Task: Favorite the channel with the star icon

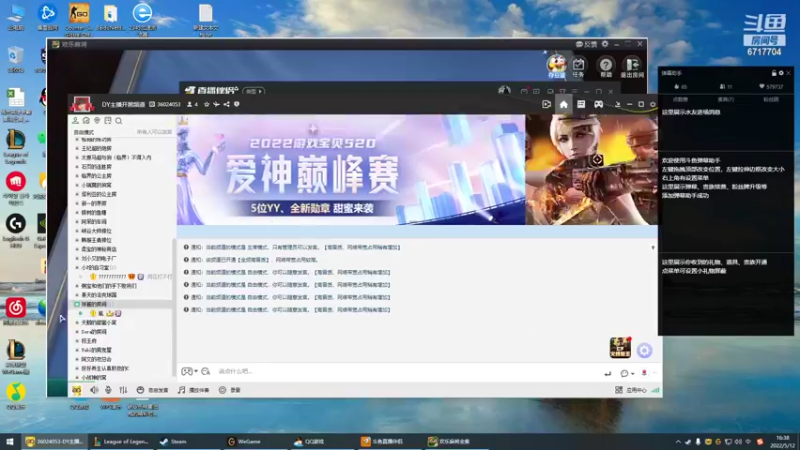Action: tap(207, 104)
